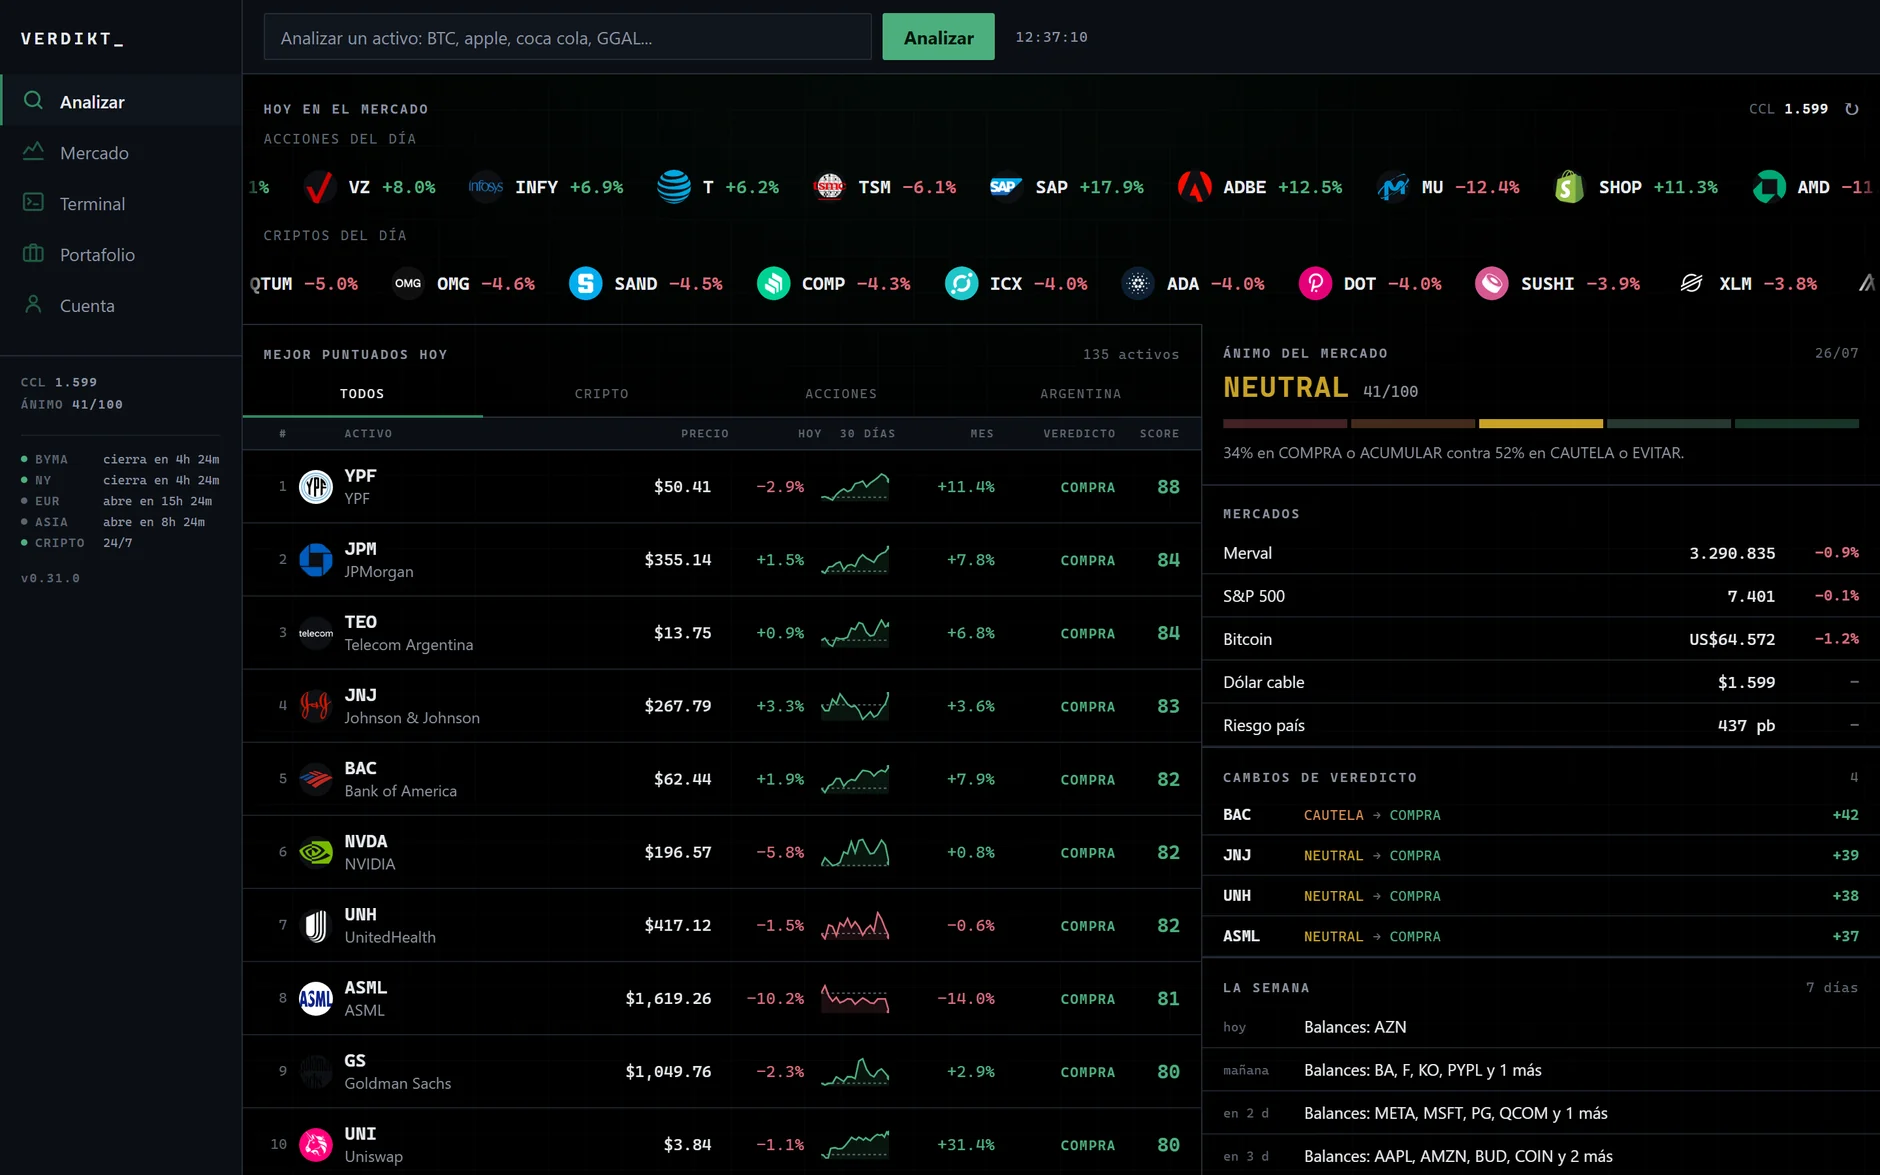Screen dimensions: 1880x1175
Task: Click the Shopify SHOP logo
Action: [x=1570, y=187]
